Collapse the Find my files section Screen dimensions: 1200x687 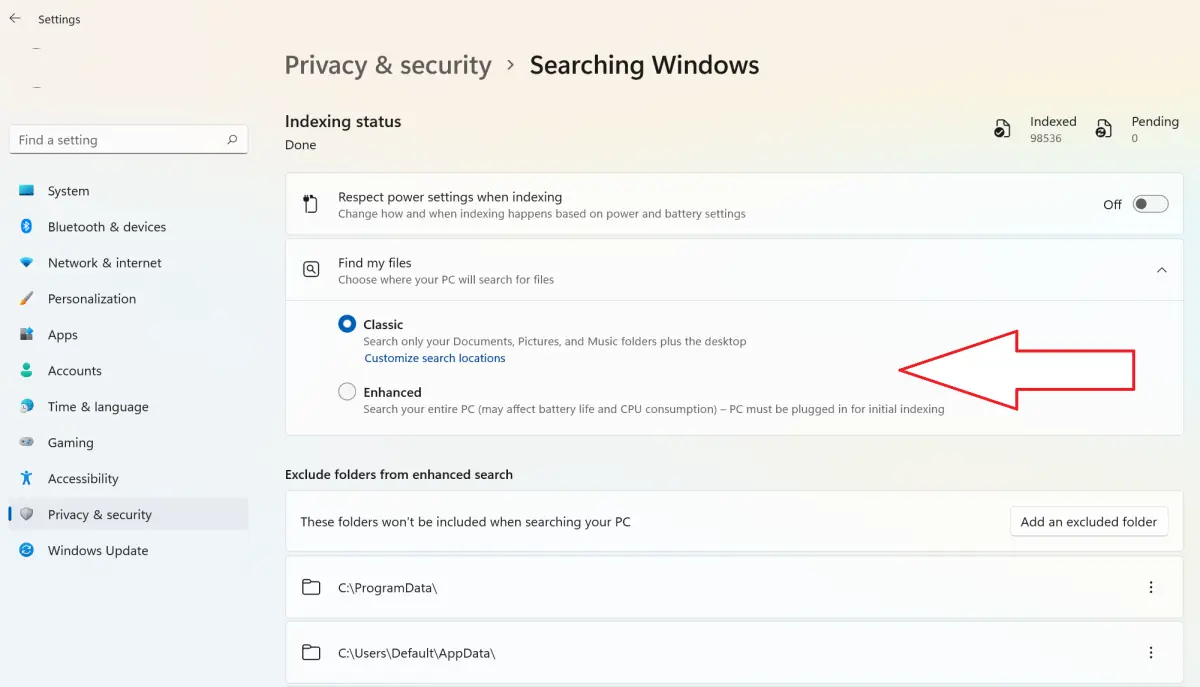coord(1161,270)
